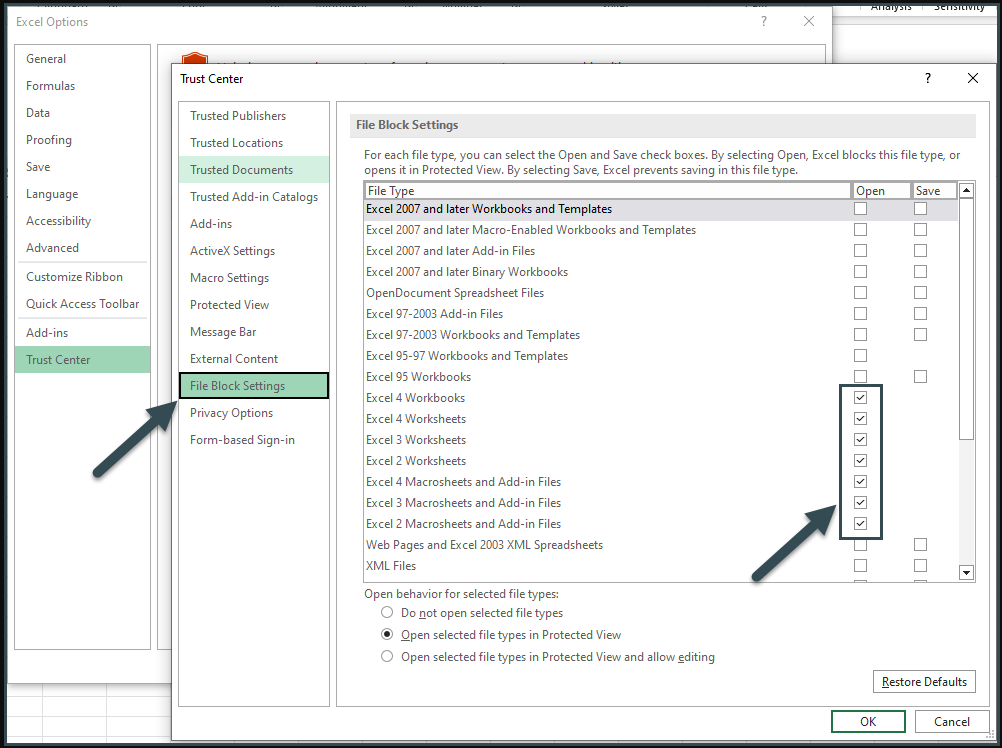Select 'Do not open selected file types'
This screenshot has height=748, width=1002.
(x=387, y=612)
